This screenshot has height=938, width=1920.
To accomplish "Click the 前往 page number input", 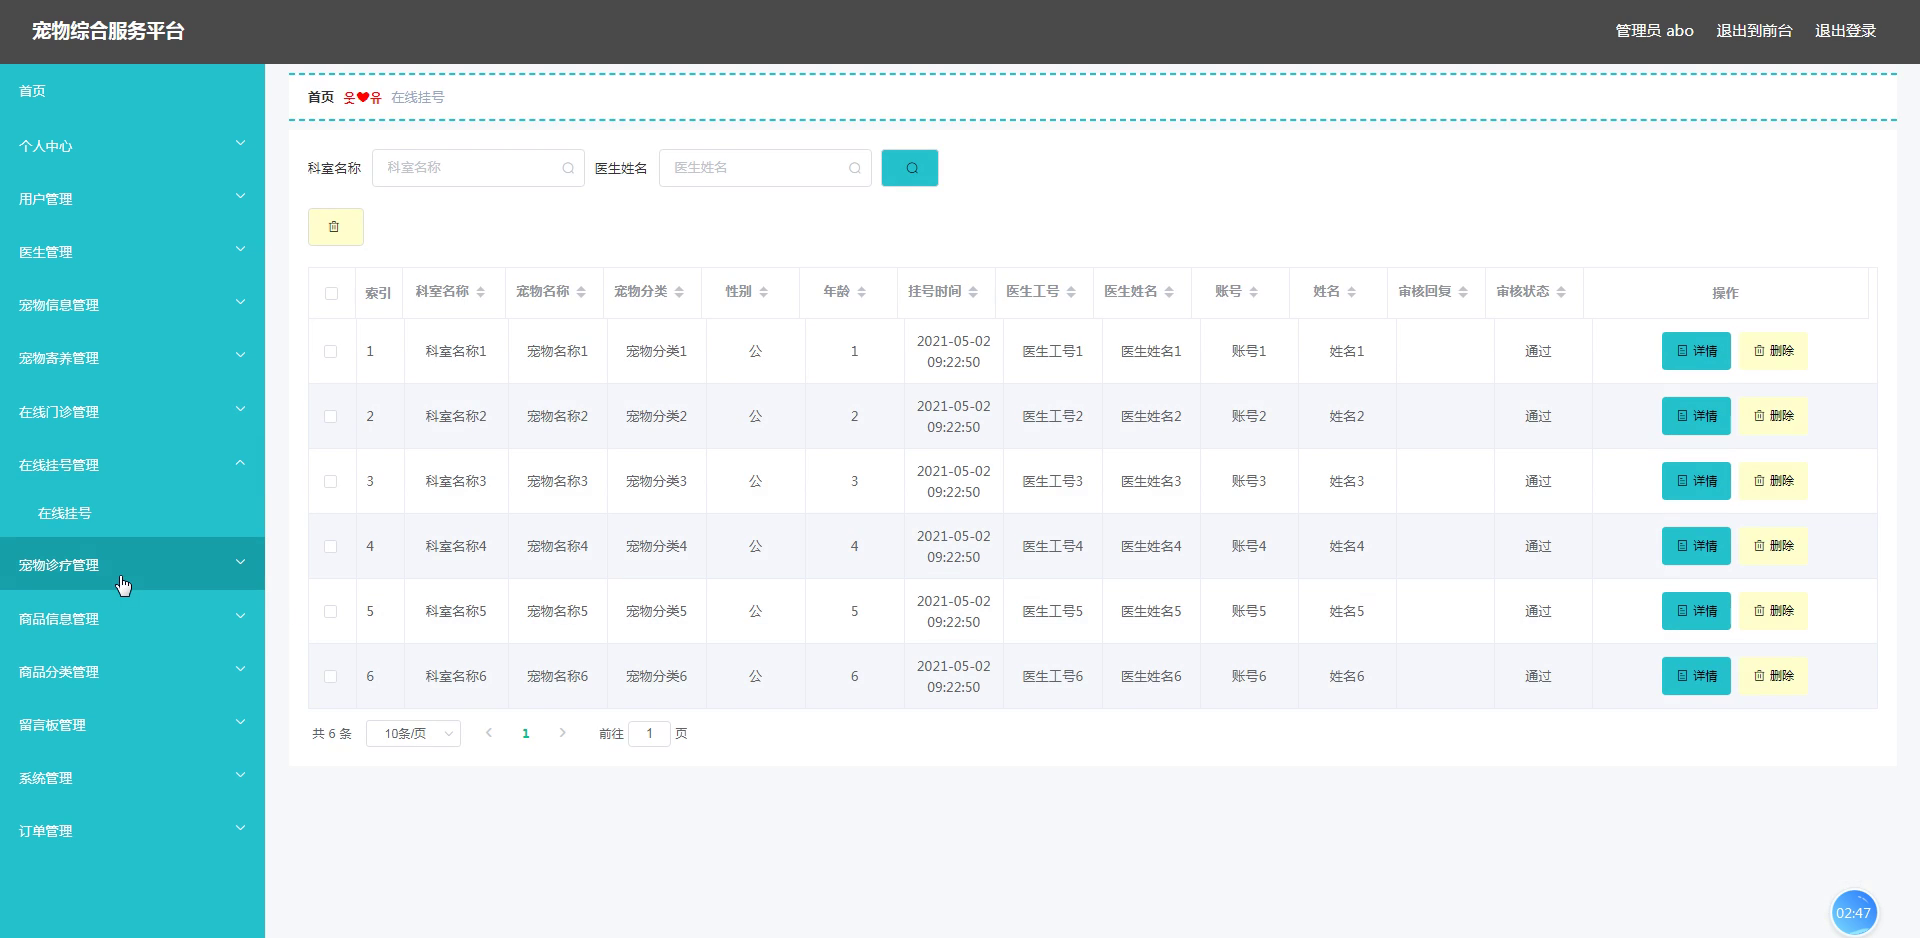I will coord(649,733).
